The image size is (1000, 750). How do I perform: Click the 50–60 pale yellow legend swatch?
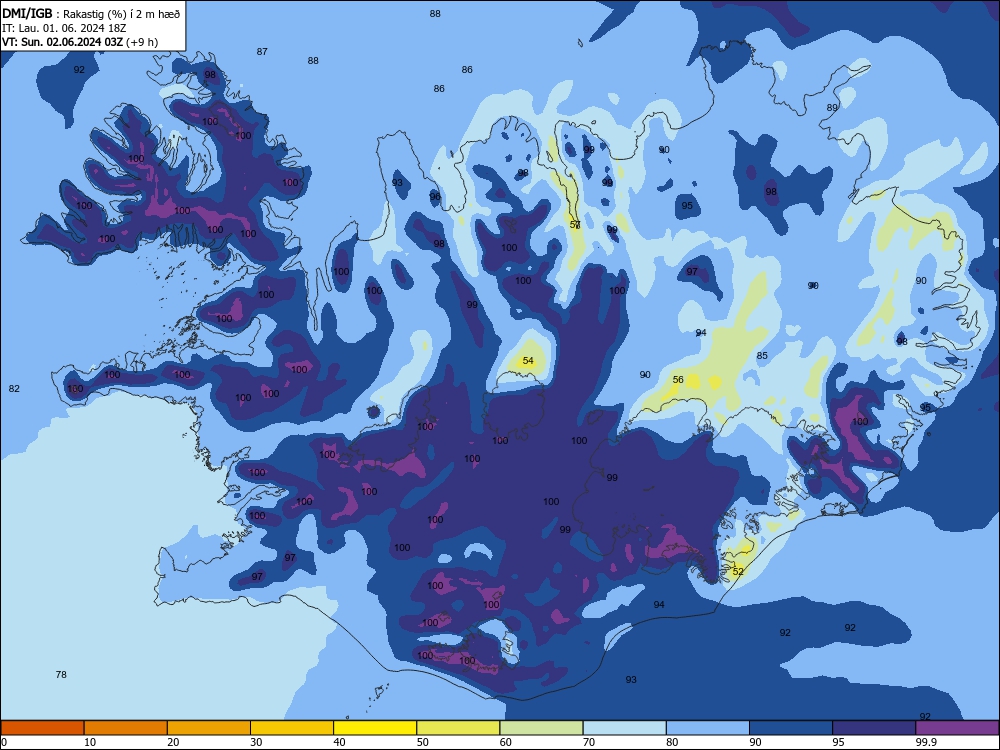(x=459, y=728)
